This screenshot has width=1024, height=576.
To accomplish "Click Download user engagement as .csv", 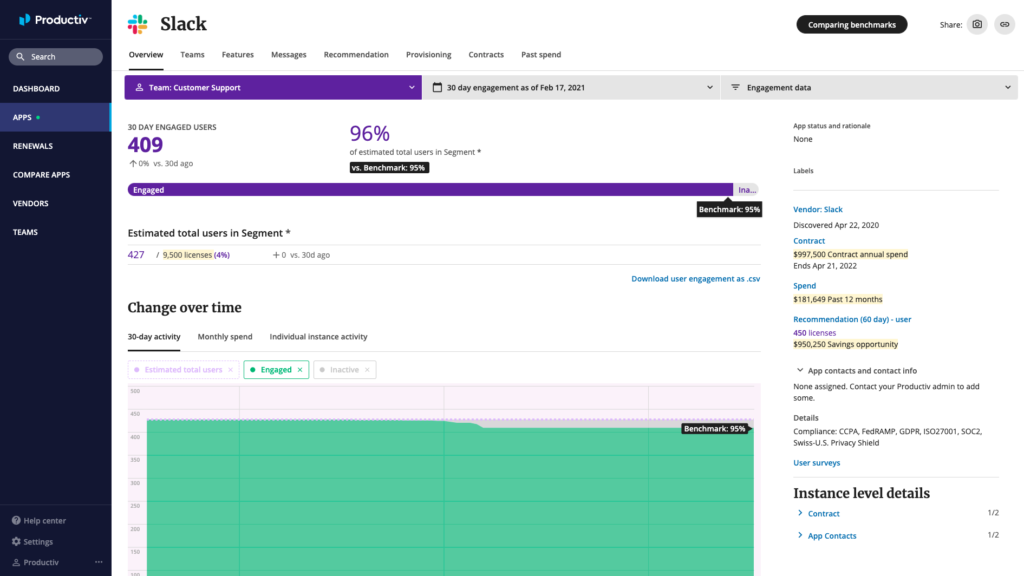I will point(695,279).
